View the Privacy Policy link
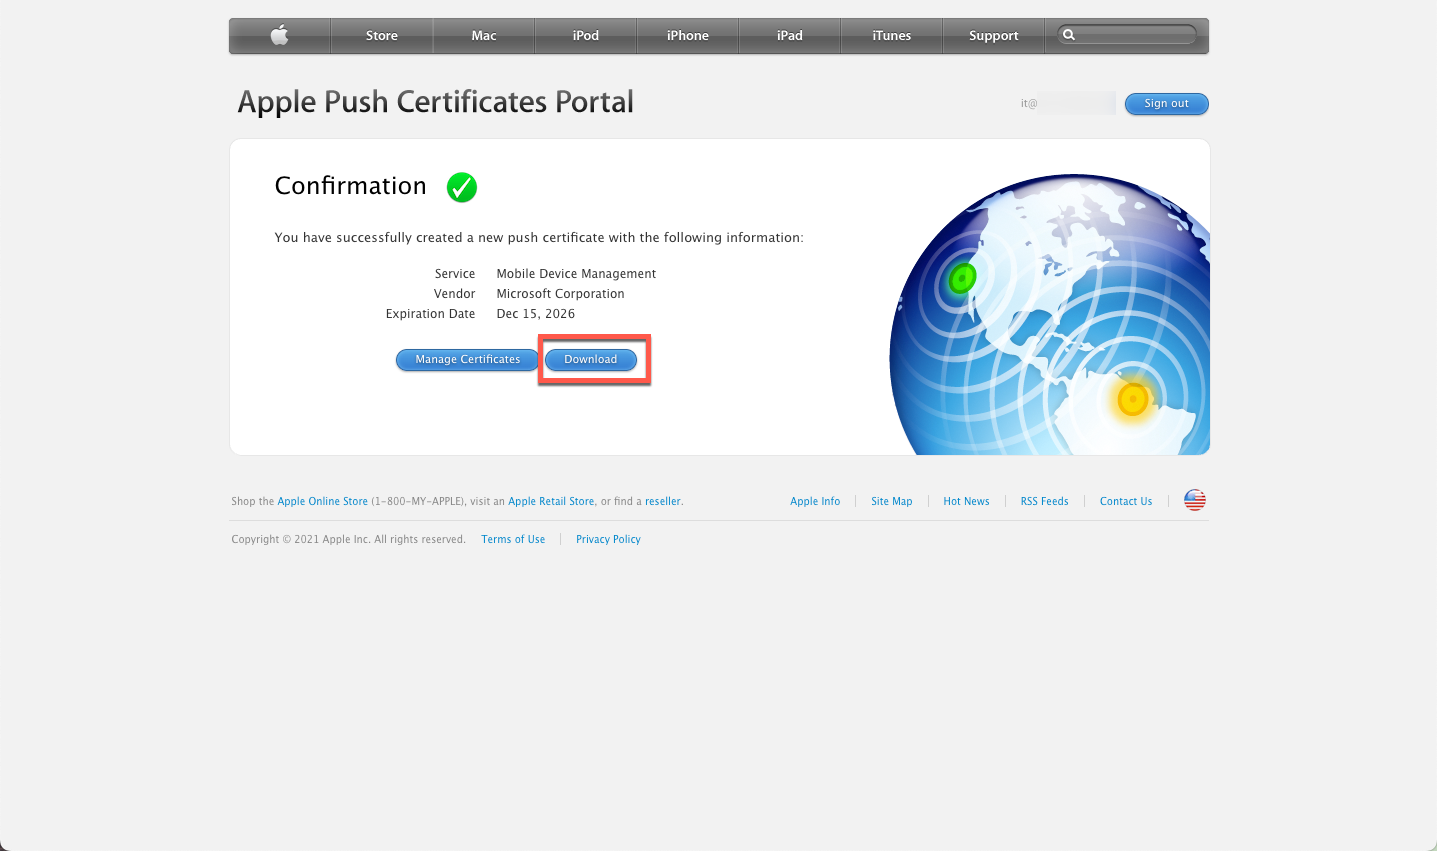Viewport: 1437px width, 851px height. (x=608, y=540)
